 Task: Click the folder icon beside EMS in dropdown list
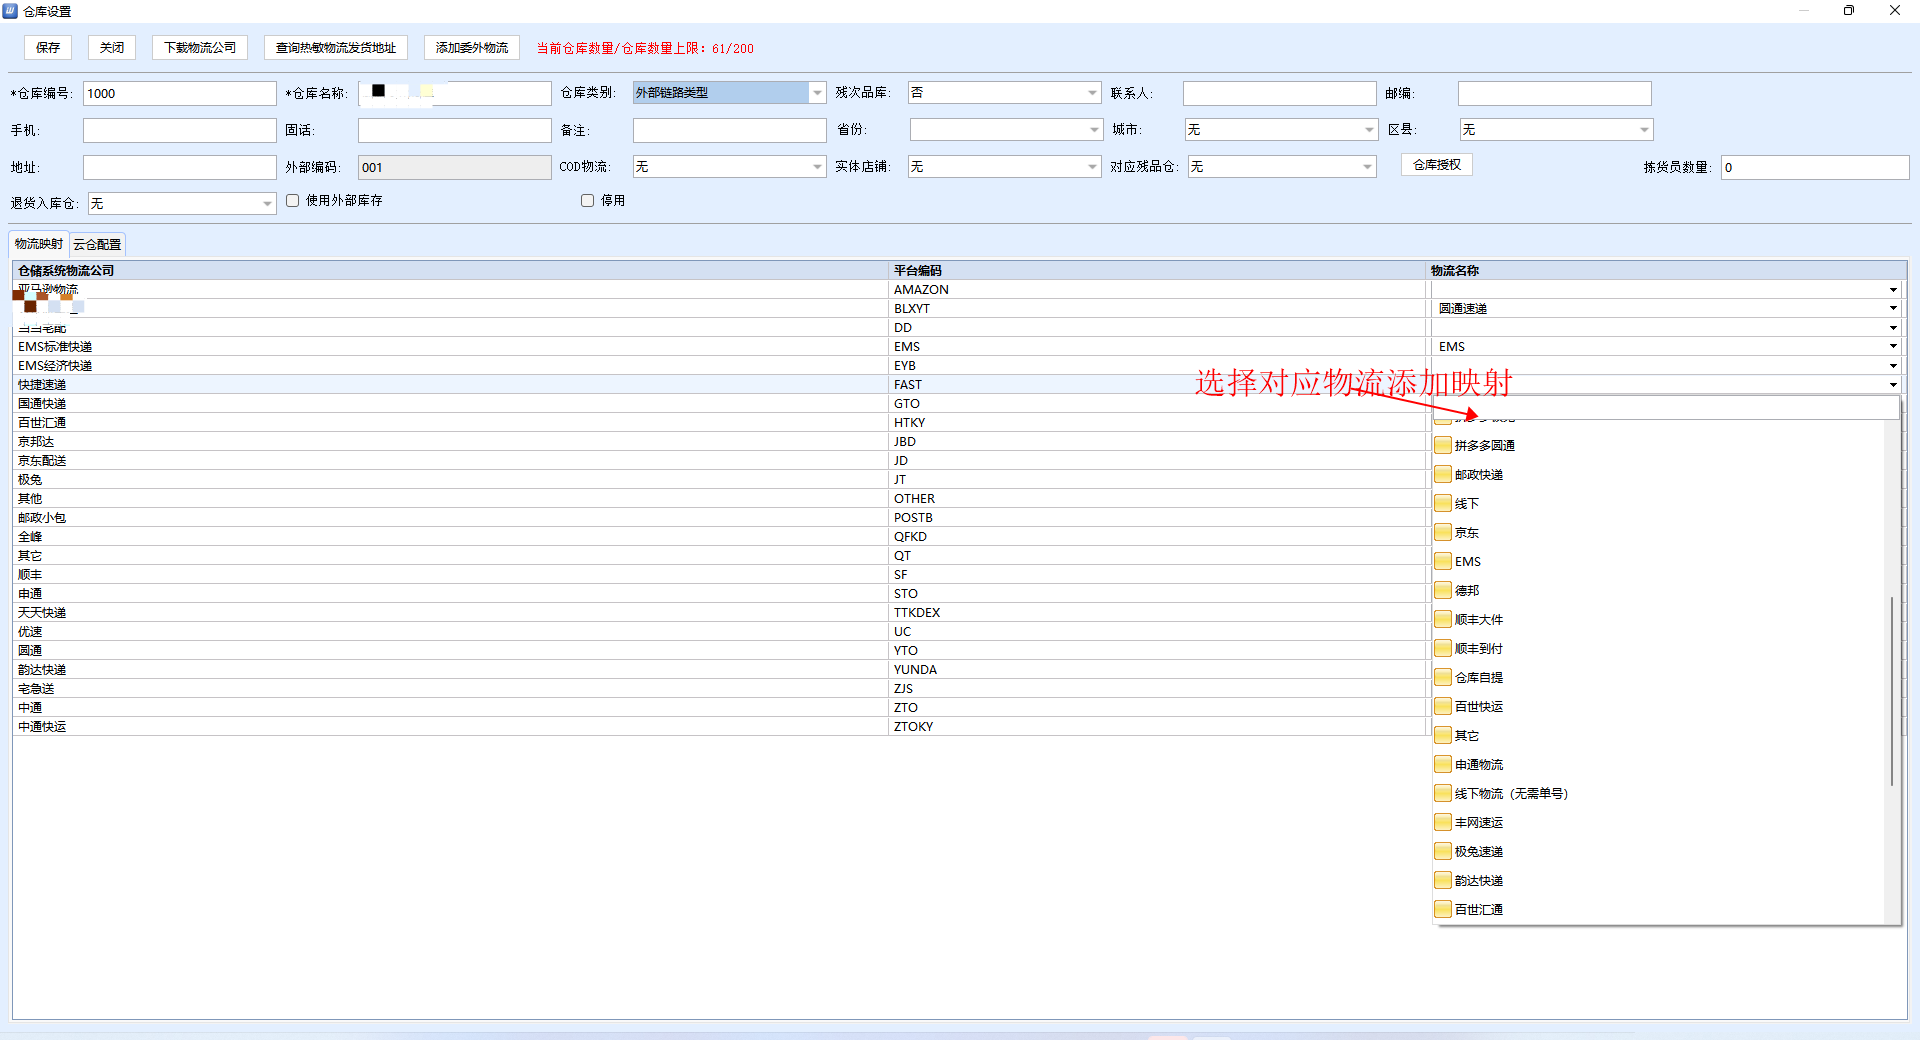(x=1443, y=561)
